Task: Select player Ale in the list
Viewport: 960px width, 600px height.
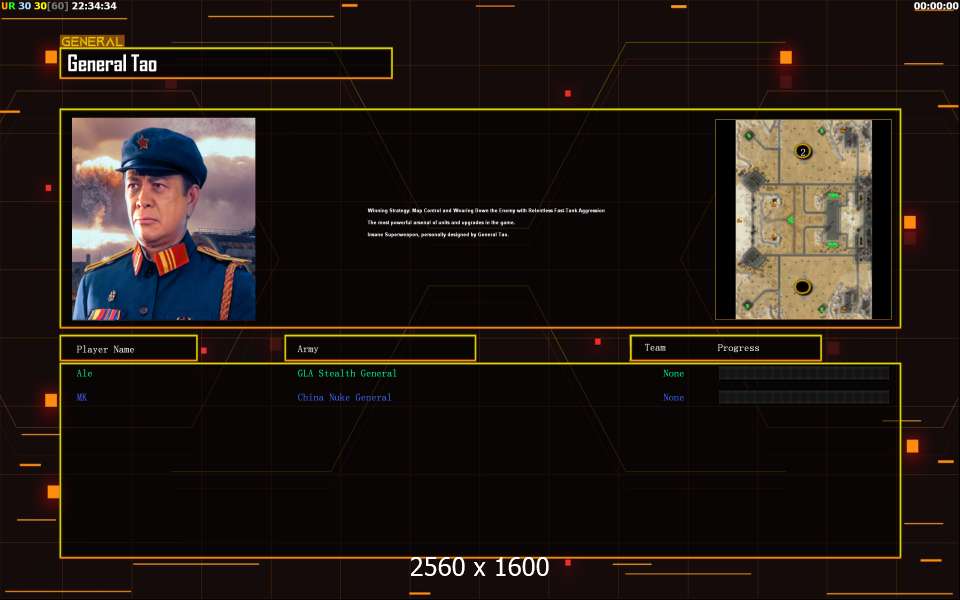Action: (x=84, y=373)
